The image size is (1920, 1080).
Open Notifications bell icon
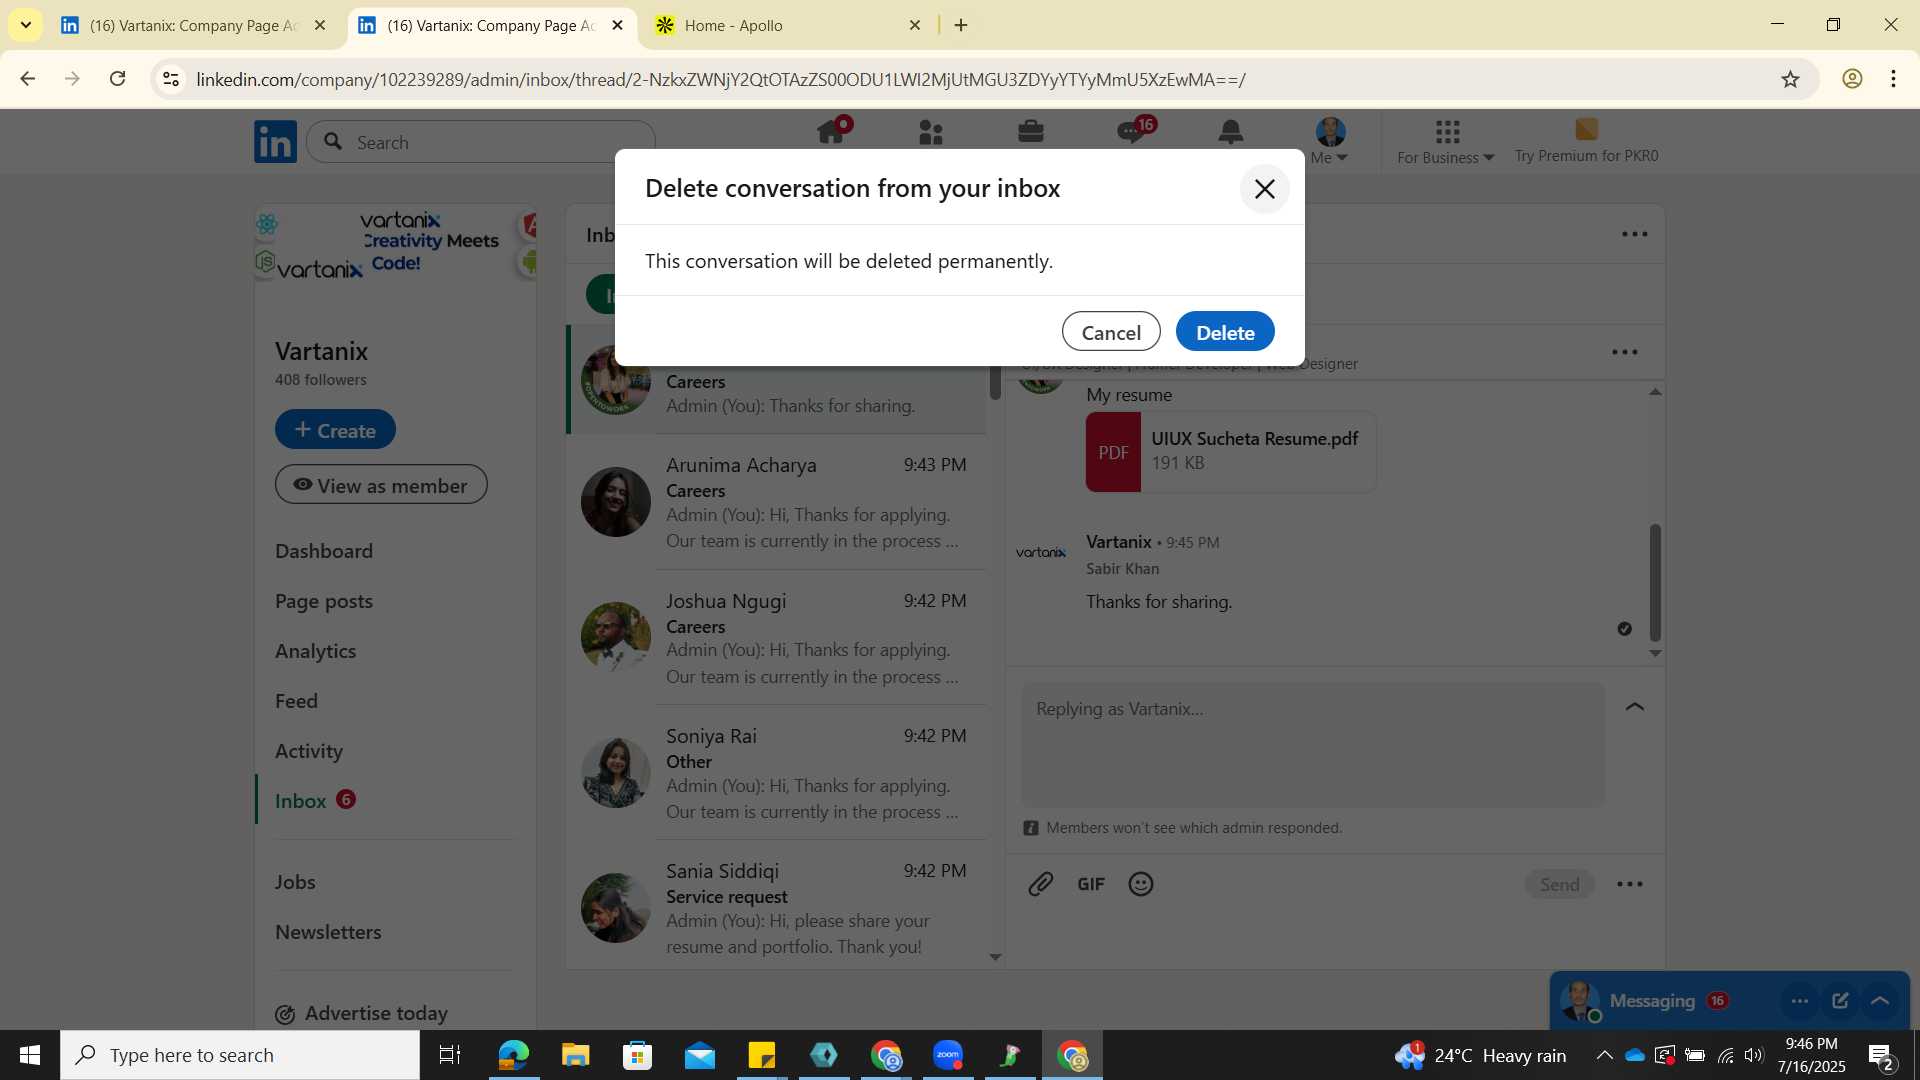click(1231, 132)
